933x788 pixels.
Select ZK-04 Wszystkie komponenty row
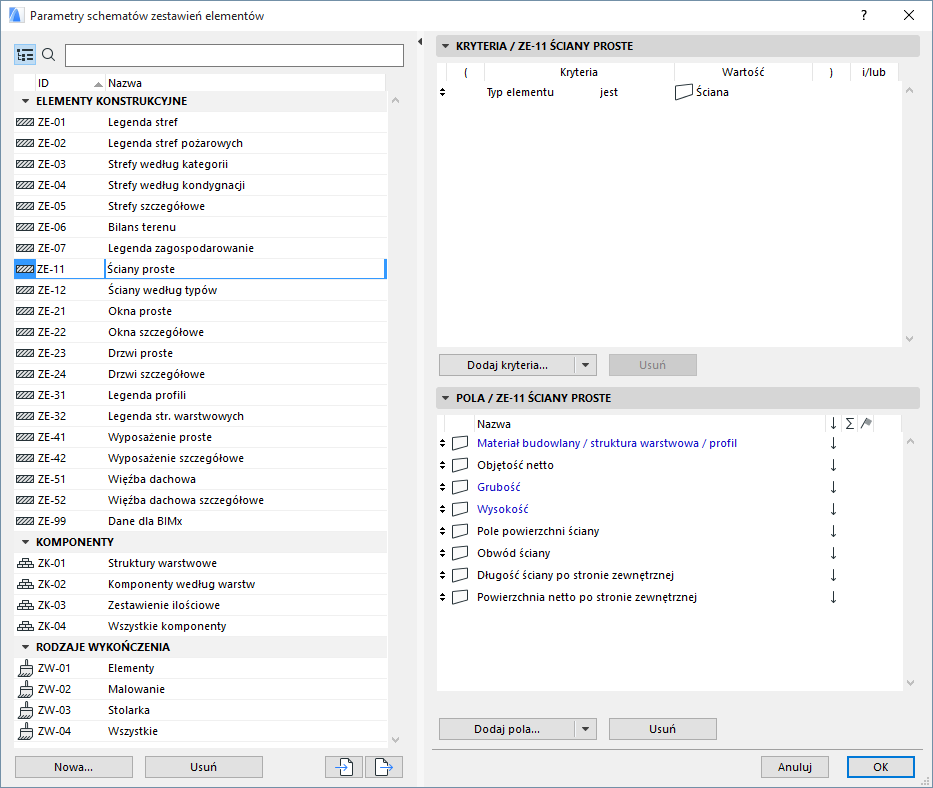click(x=201, y=626)
